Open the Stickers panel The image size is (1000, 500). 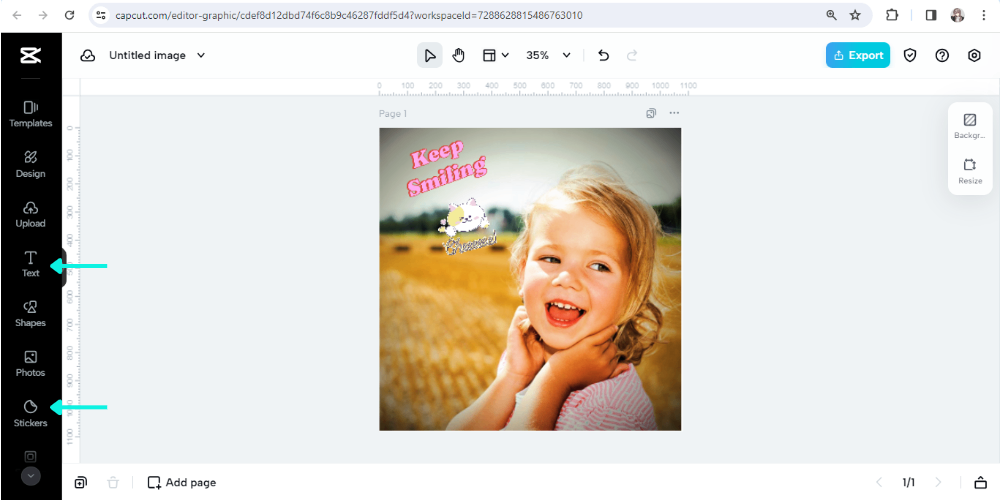pos(31,414)
